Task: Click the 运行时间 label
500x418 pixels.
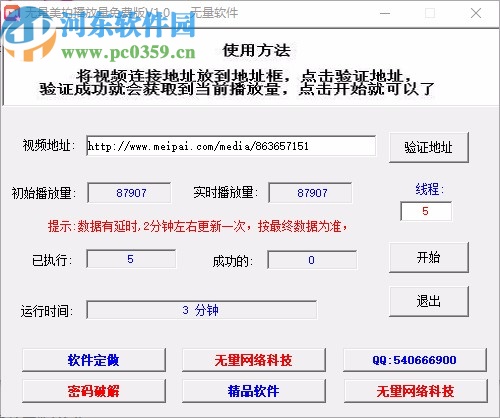Action: coord(47,311)
